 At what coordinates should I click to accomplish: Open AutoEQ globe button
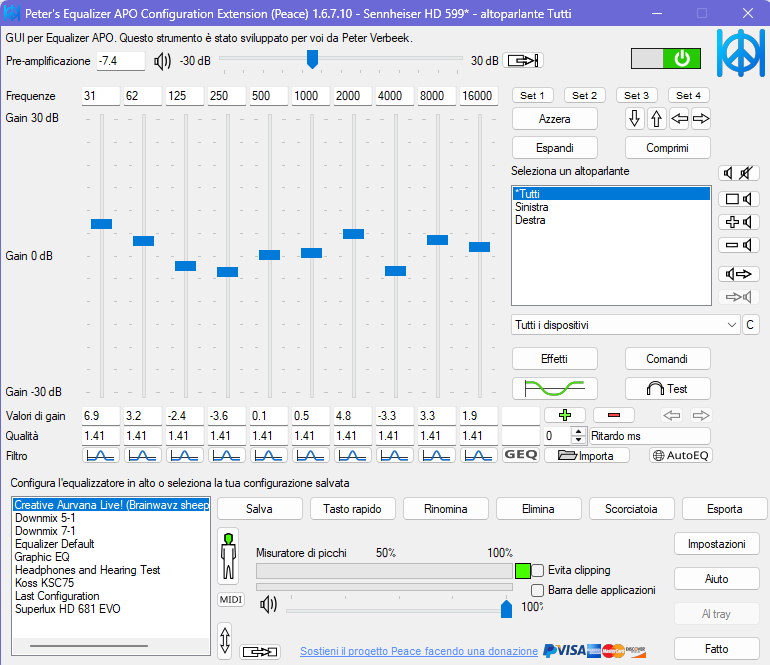click(681, 455)
